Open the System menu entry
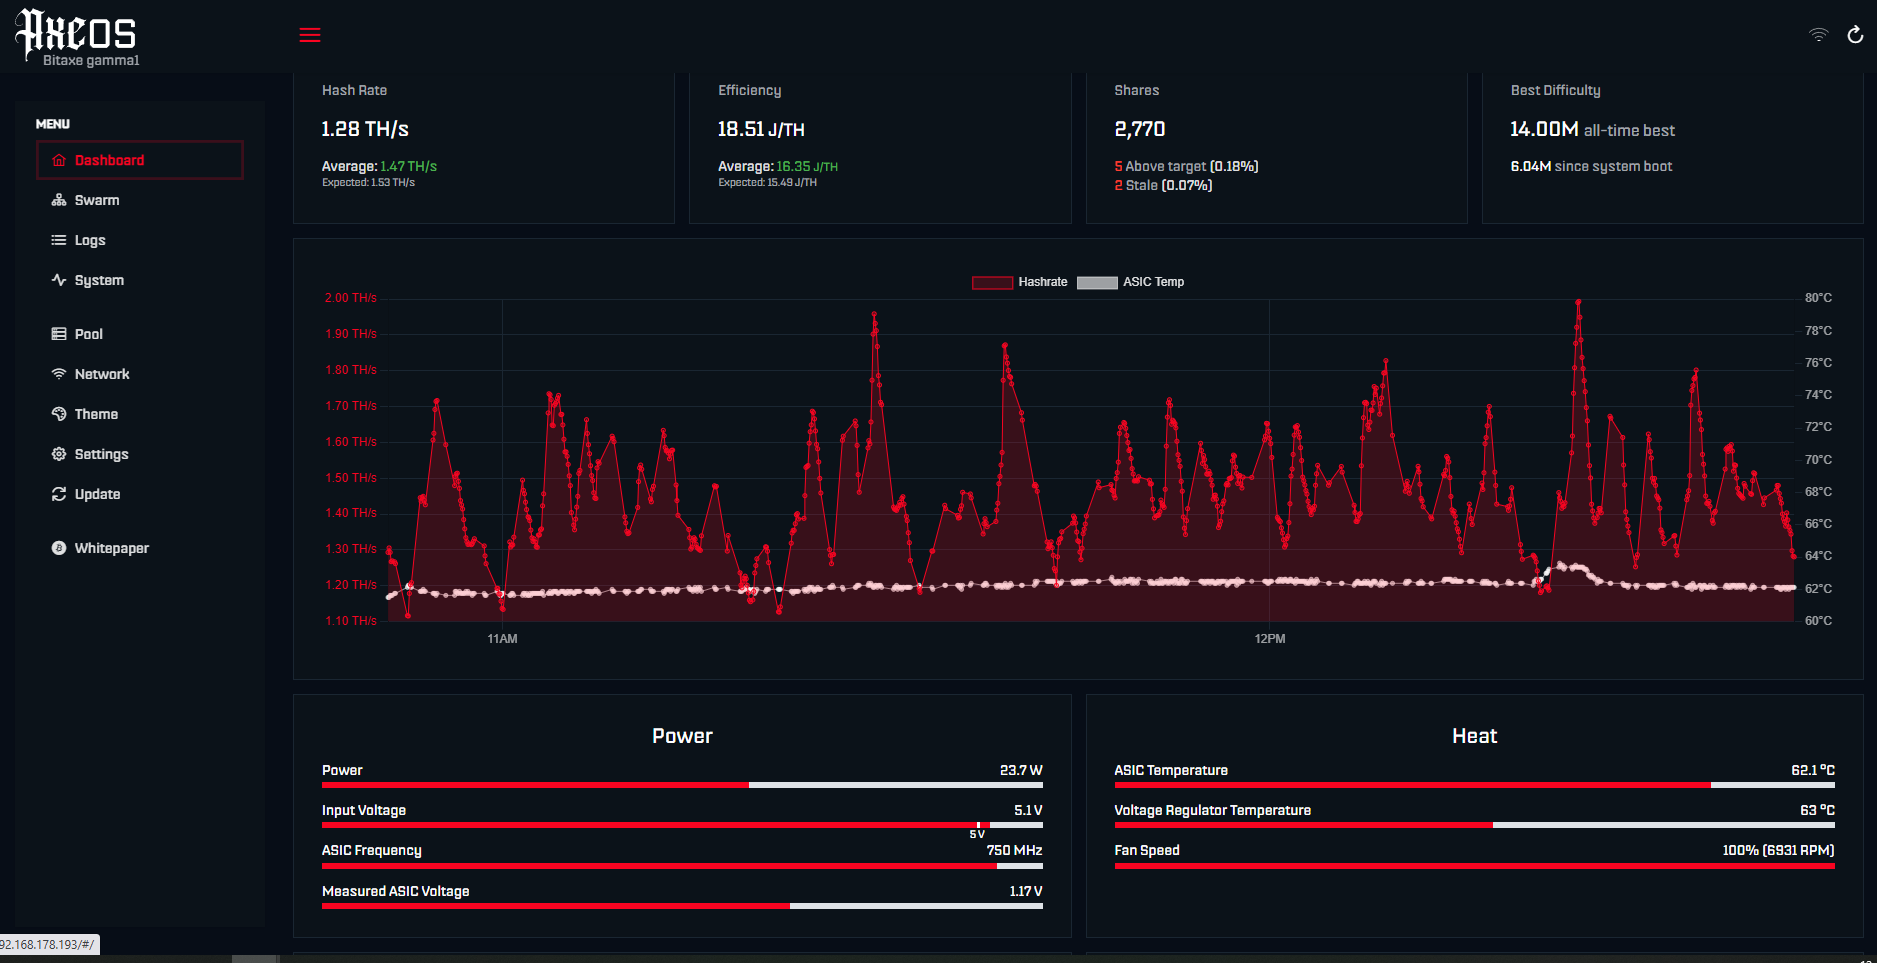 tap(140, 280)
